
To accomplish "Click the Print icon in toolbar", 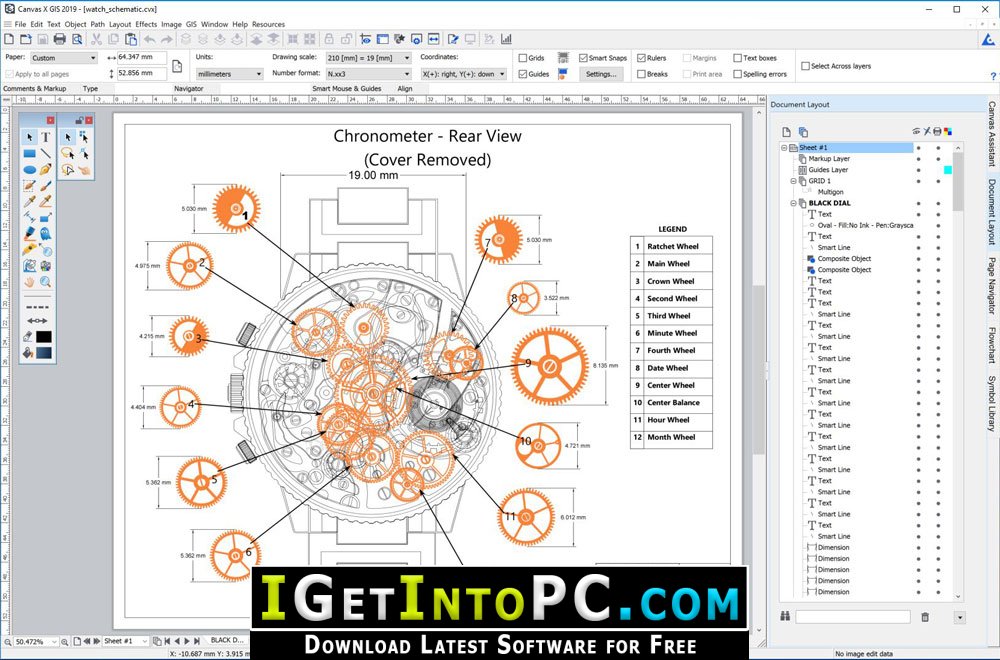I will [60, 40].
